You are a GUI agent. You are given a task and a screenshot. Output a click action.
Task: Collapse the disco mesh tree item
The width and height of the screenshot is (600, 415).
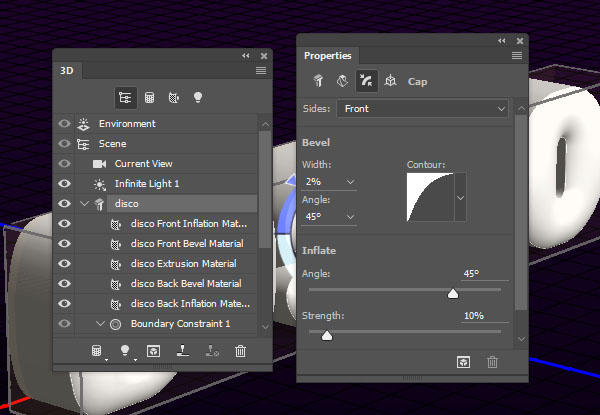(x=85, y=203)
